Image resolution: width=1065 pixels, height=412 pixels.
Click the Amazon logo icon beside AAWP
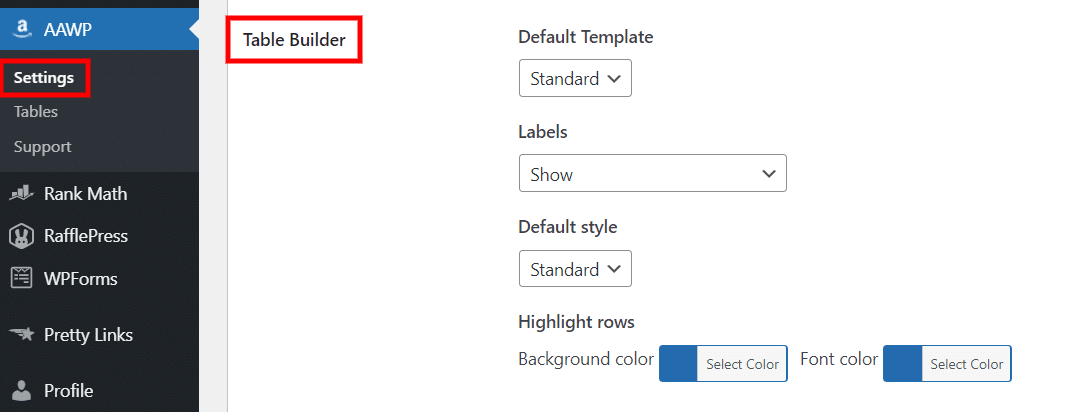[22, 29]
